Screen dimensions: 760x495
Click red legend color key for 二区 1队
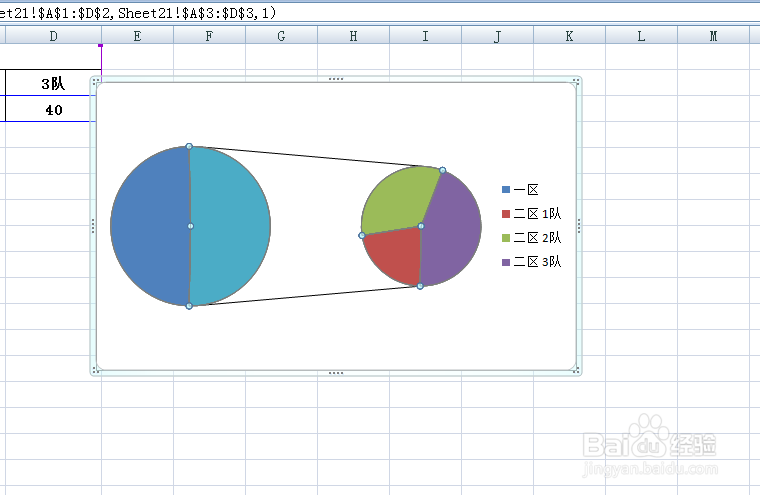pos(506,214)
